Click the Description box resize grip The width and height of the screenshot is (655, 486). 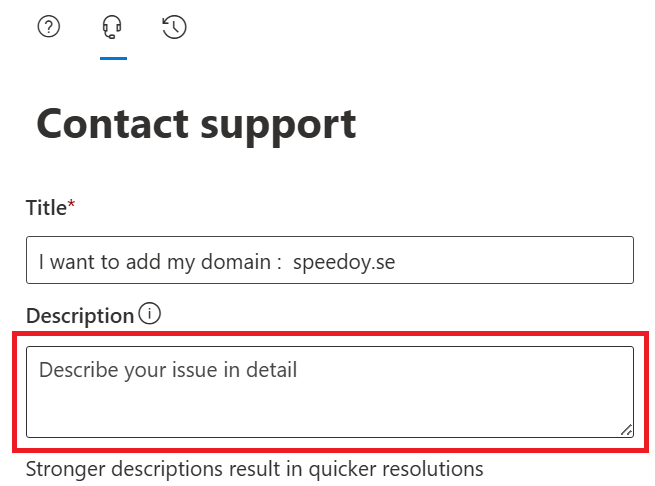pos(626,429)
